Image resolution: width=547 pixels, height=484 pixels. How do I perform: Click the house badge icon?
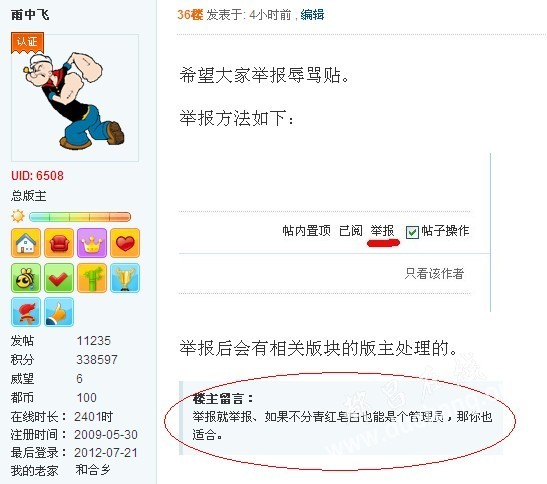[26, 243]
